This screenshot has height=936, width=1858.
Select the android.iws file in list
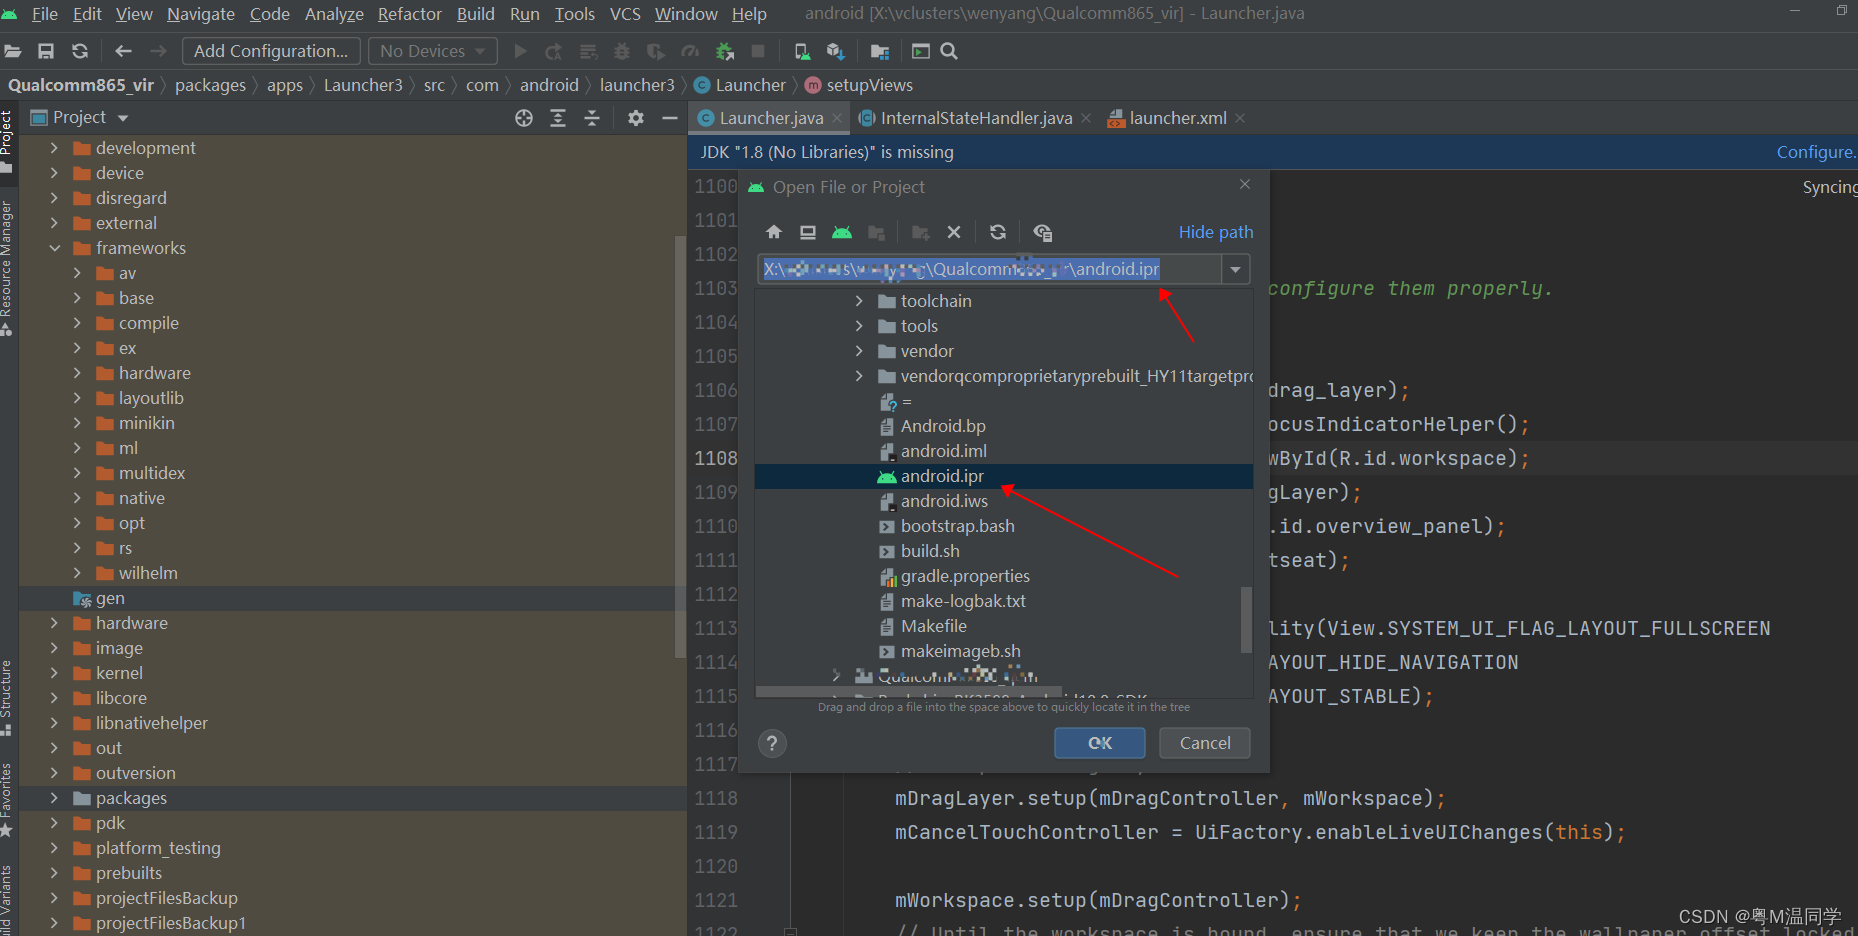[944, 500]
